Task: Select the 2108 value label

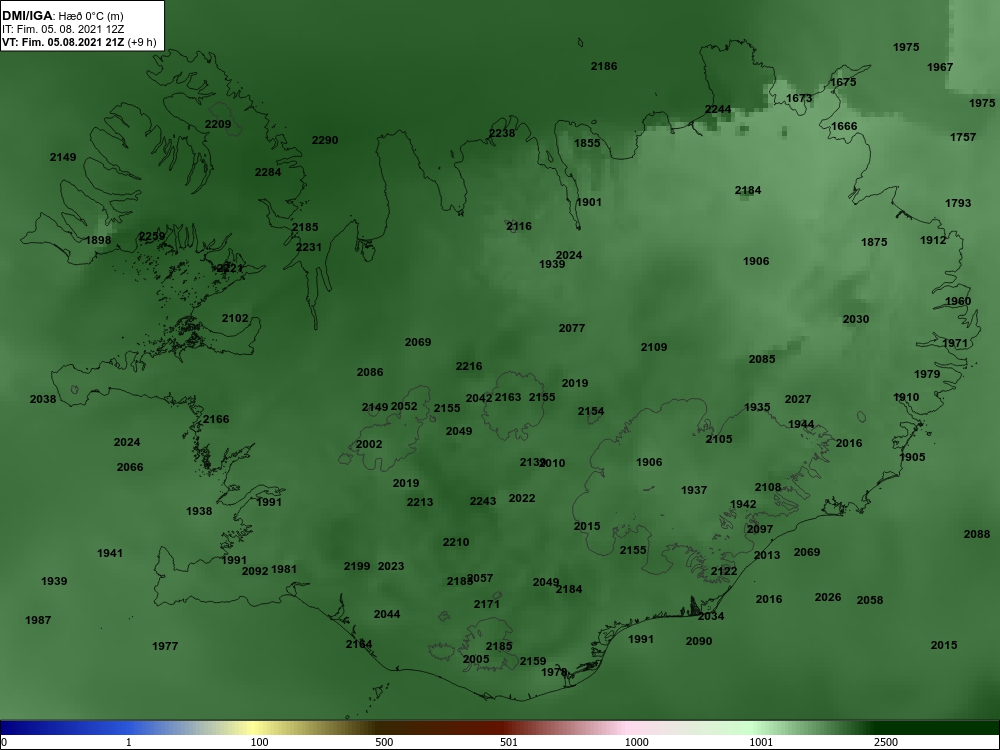Action: point(768,487)
